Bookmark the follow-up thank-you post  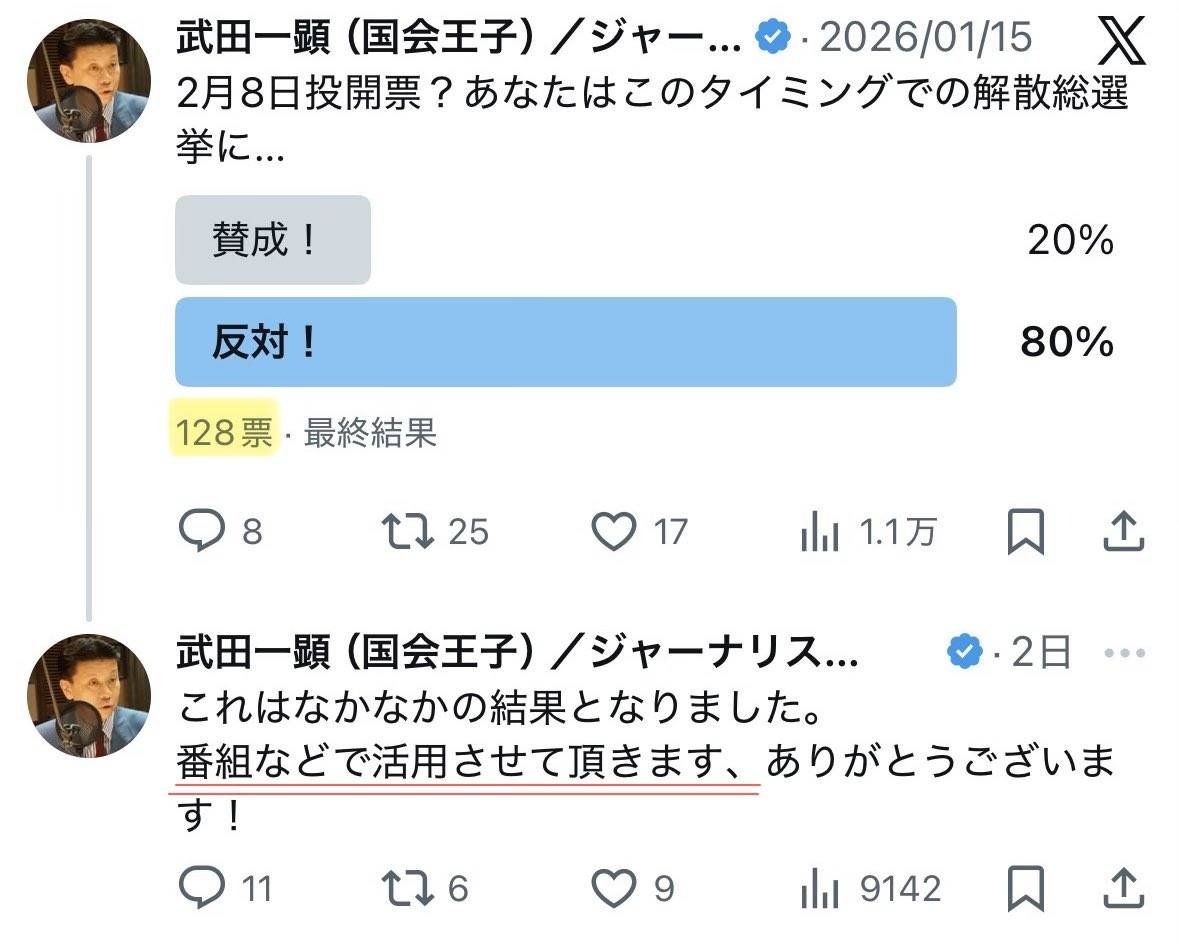click(1027, 887)
